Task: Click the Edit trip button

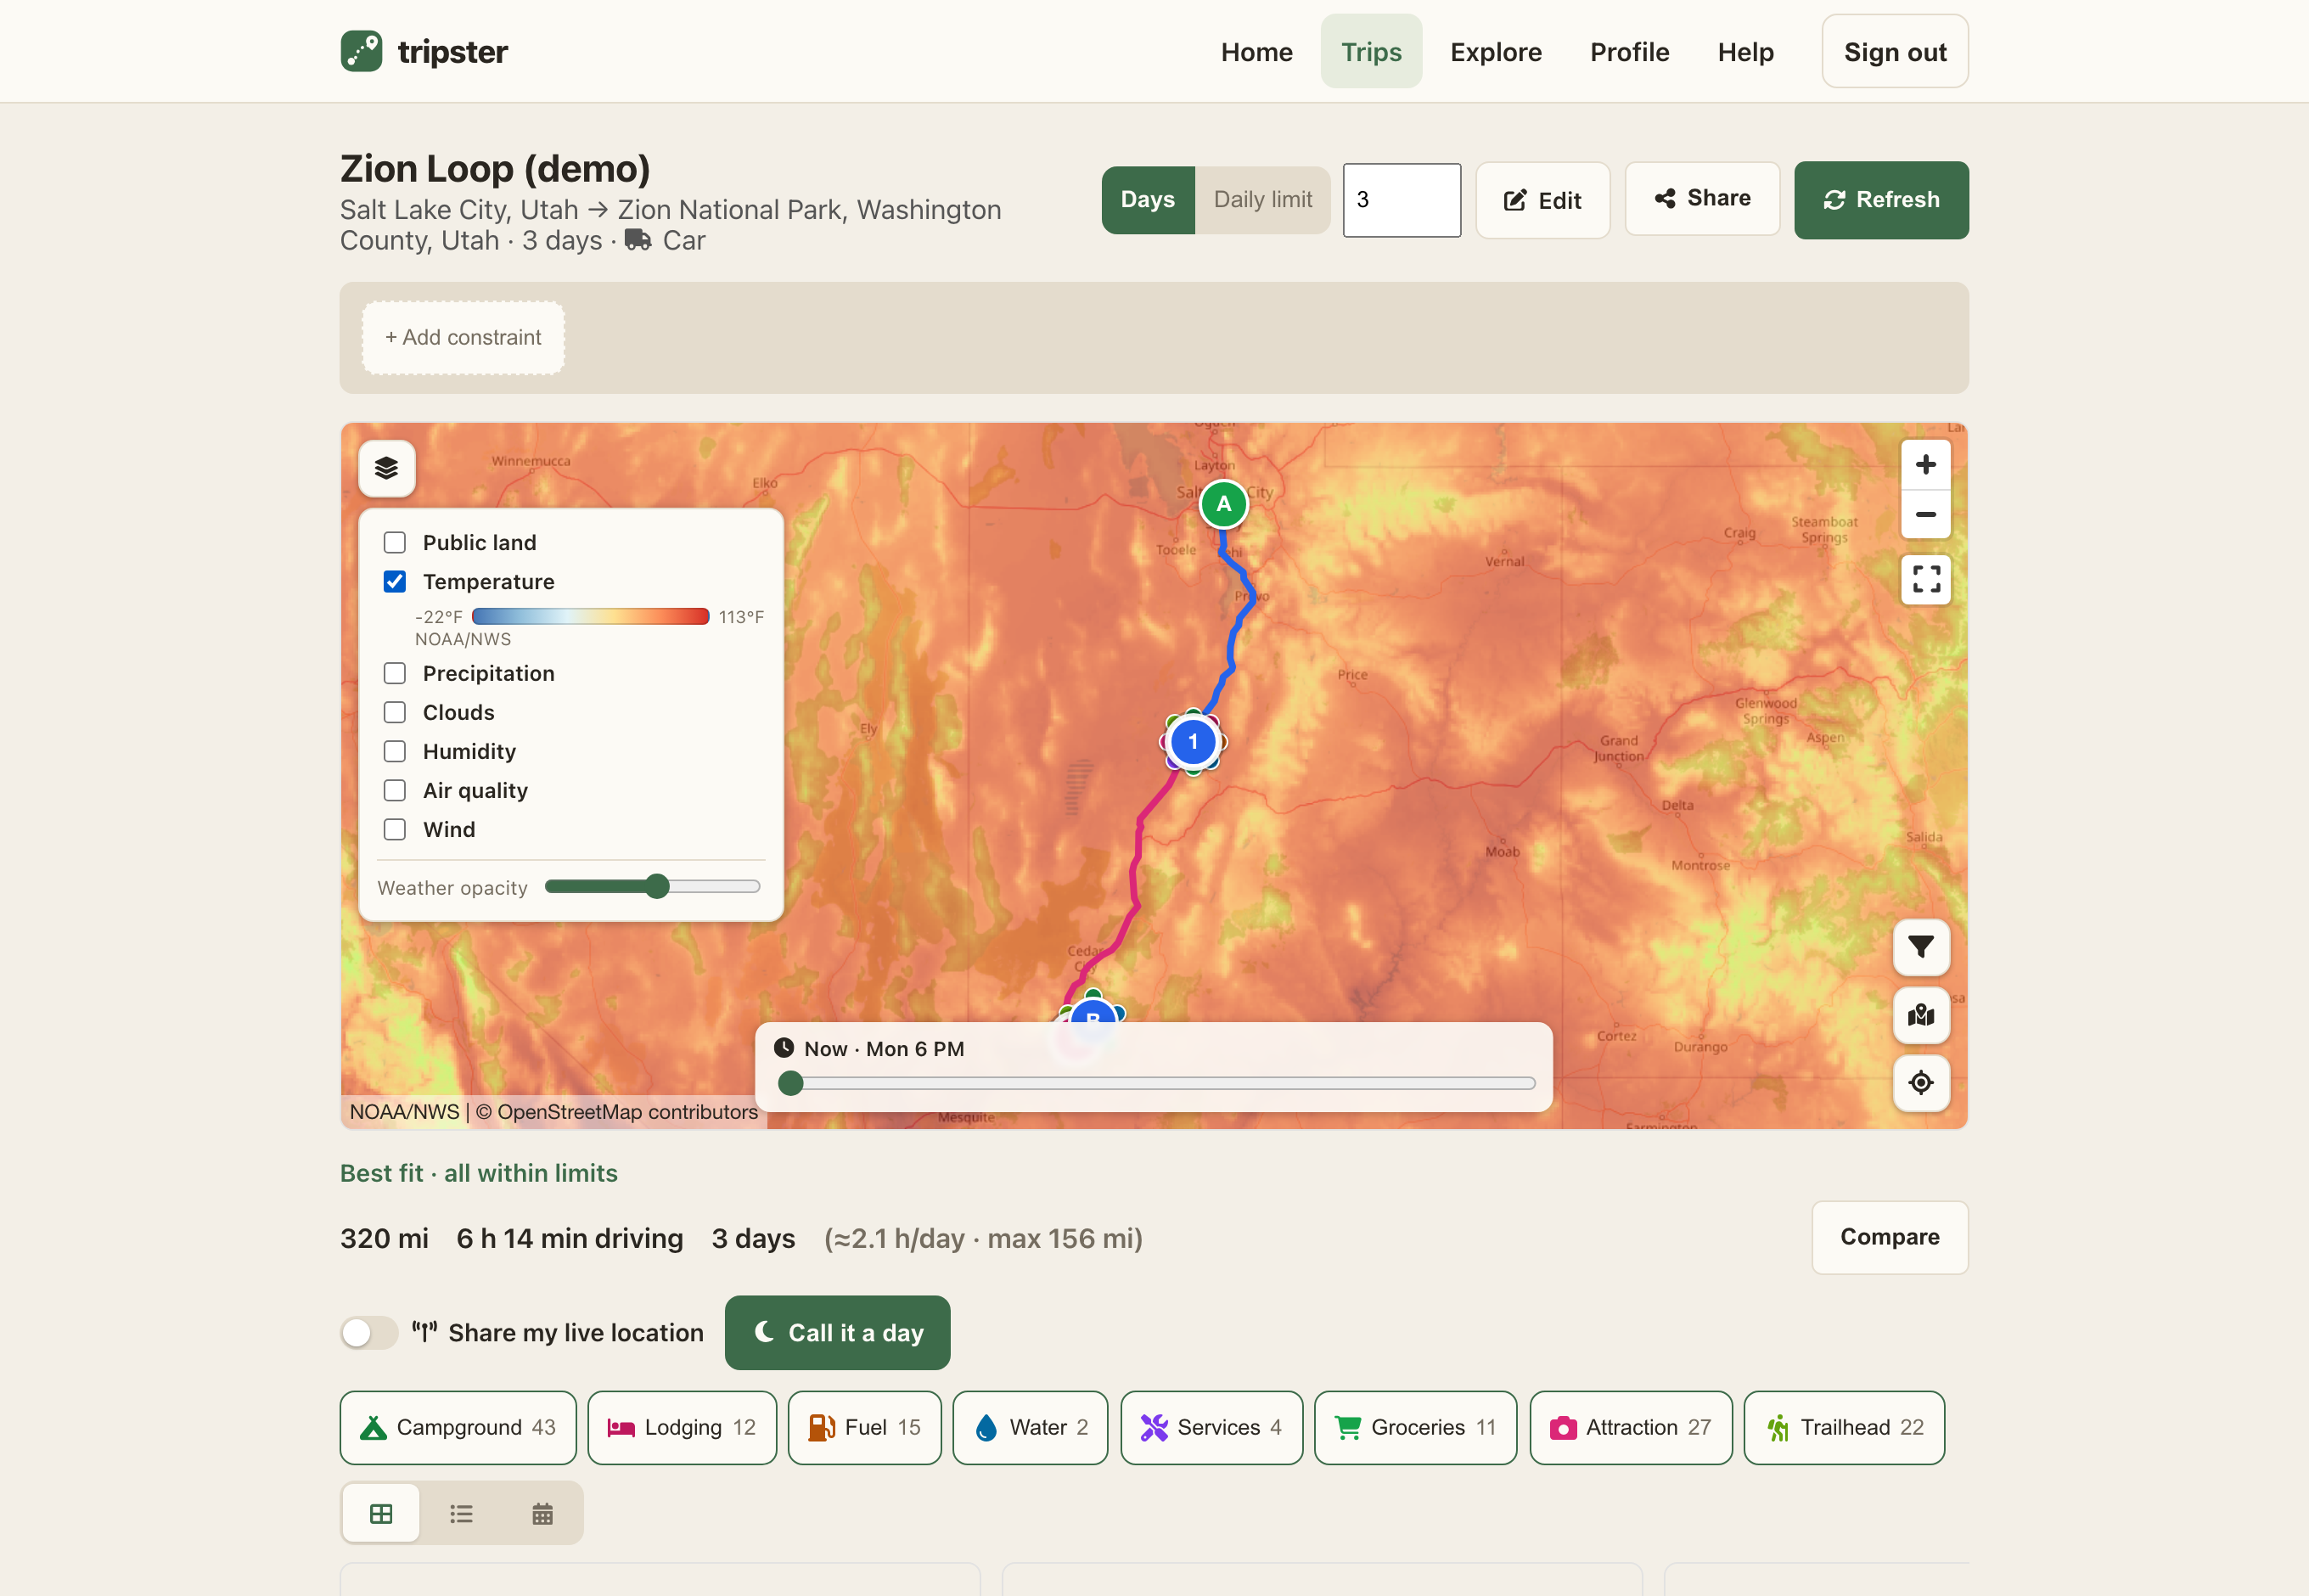Action: pos(1542,200)
